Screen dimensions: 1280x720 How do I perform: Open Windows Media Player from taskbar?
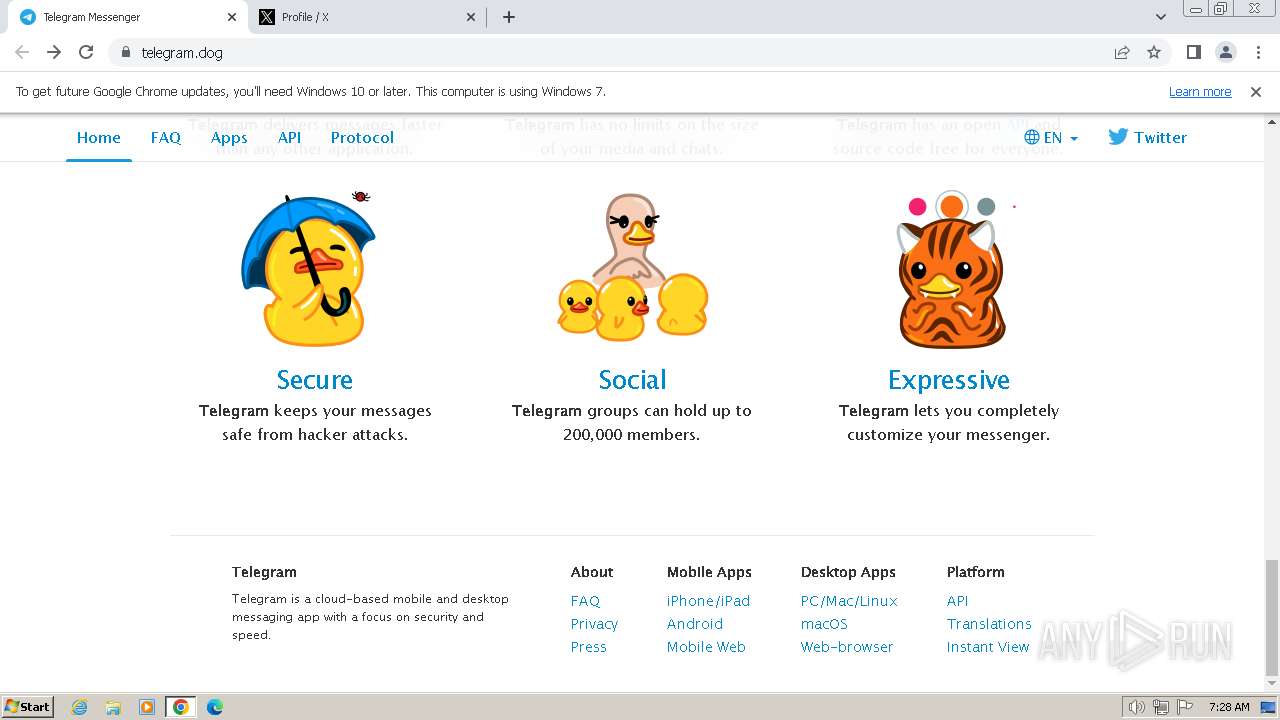[147, 707]
